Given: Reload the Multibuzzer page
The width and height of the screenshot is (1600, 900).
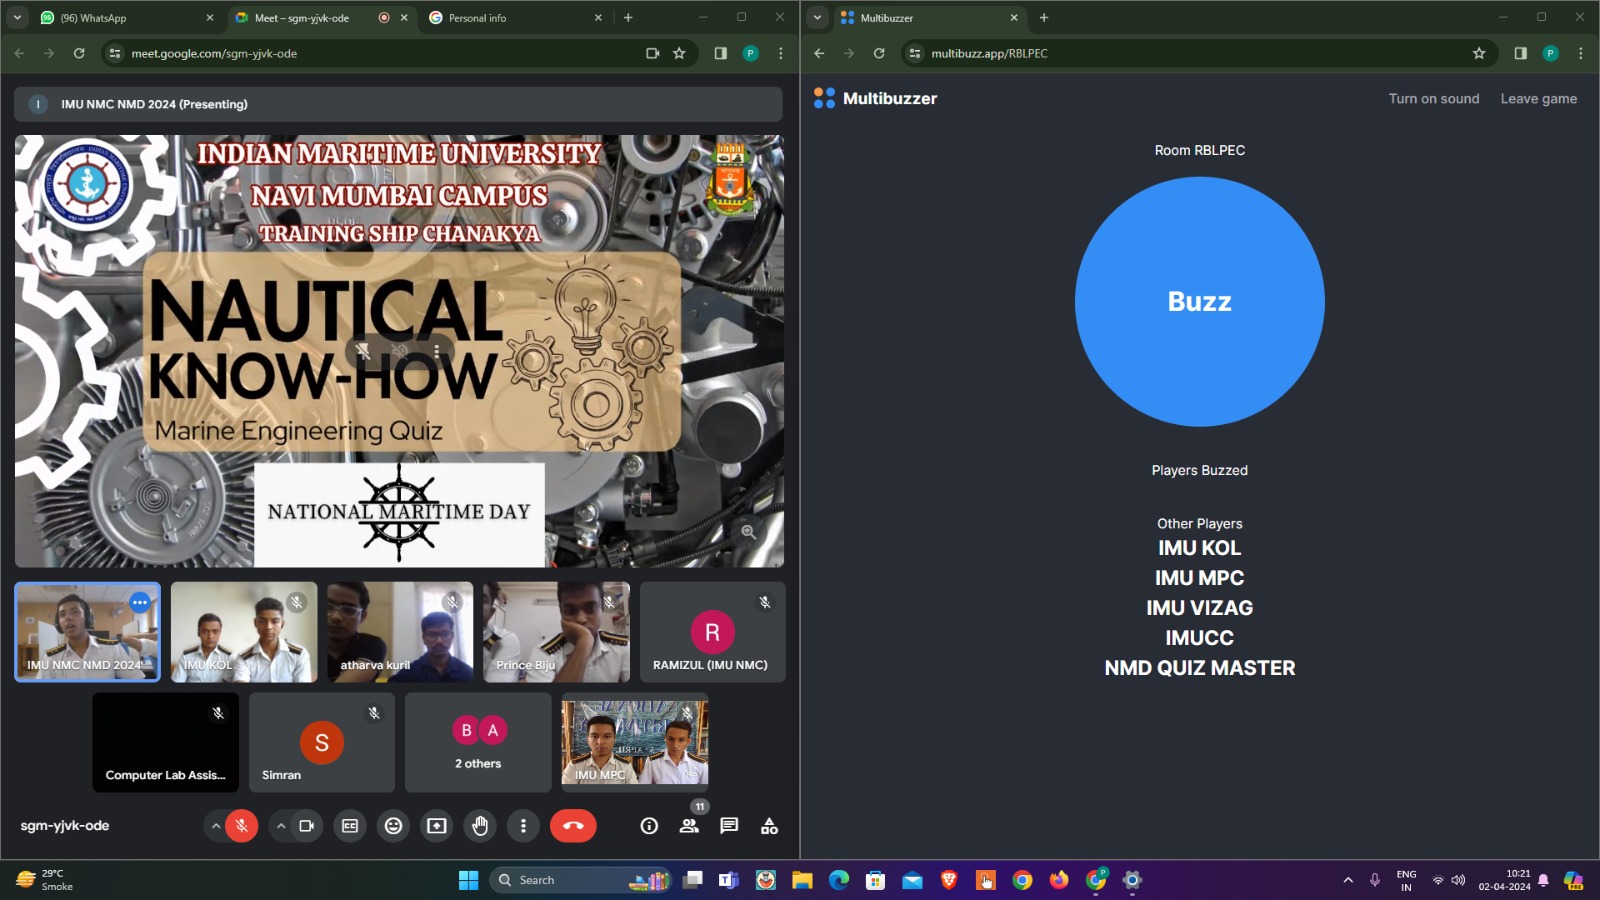Looking at the screenshot, I should pos(879,53).
